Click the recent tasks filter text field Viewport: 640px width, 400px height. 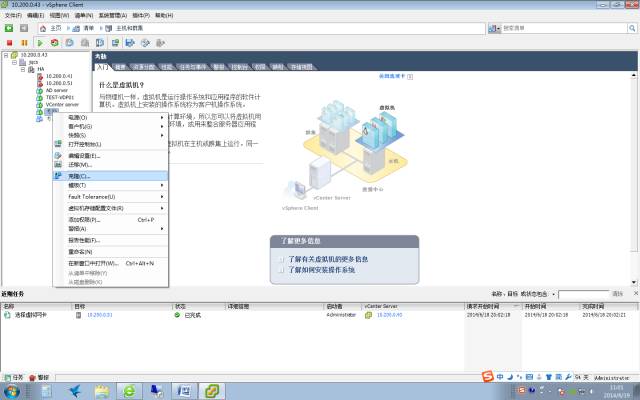pos(583,294)
